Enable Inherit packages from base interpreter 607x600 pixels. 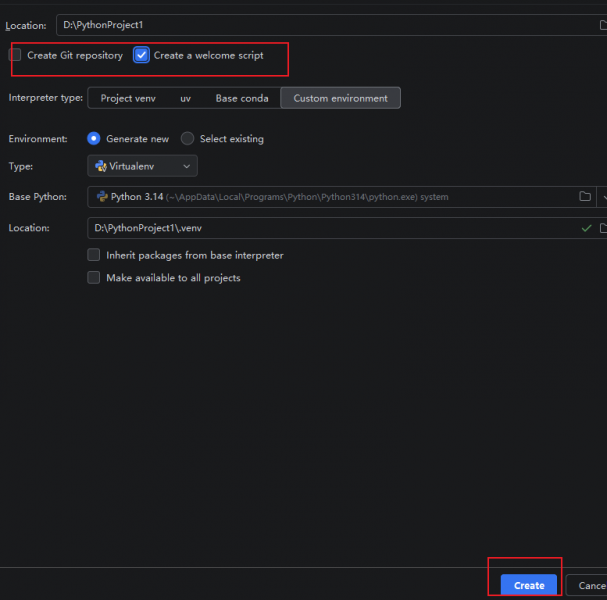94,255
